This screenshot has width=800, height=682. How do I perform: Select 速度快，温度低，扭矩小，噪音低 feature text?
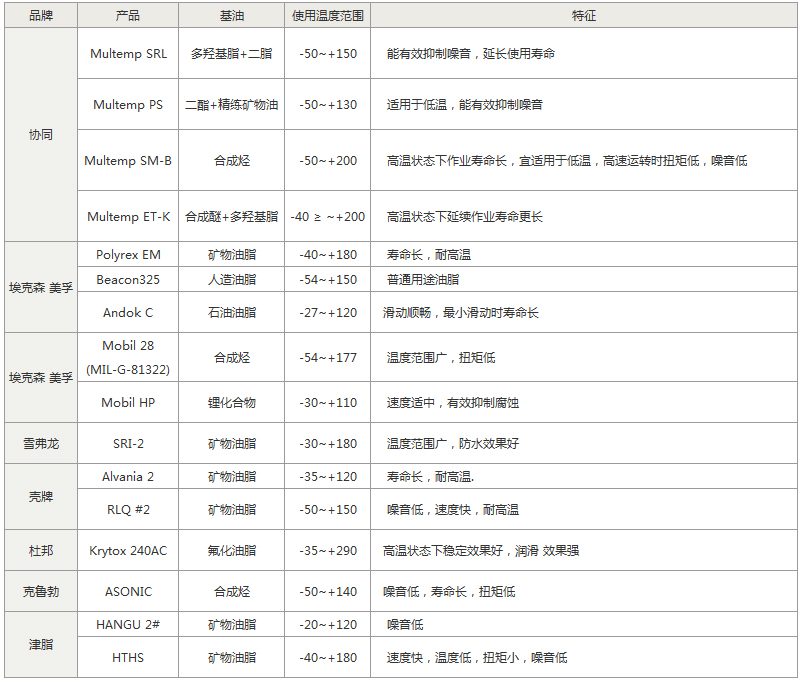pos(477,657)
